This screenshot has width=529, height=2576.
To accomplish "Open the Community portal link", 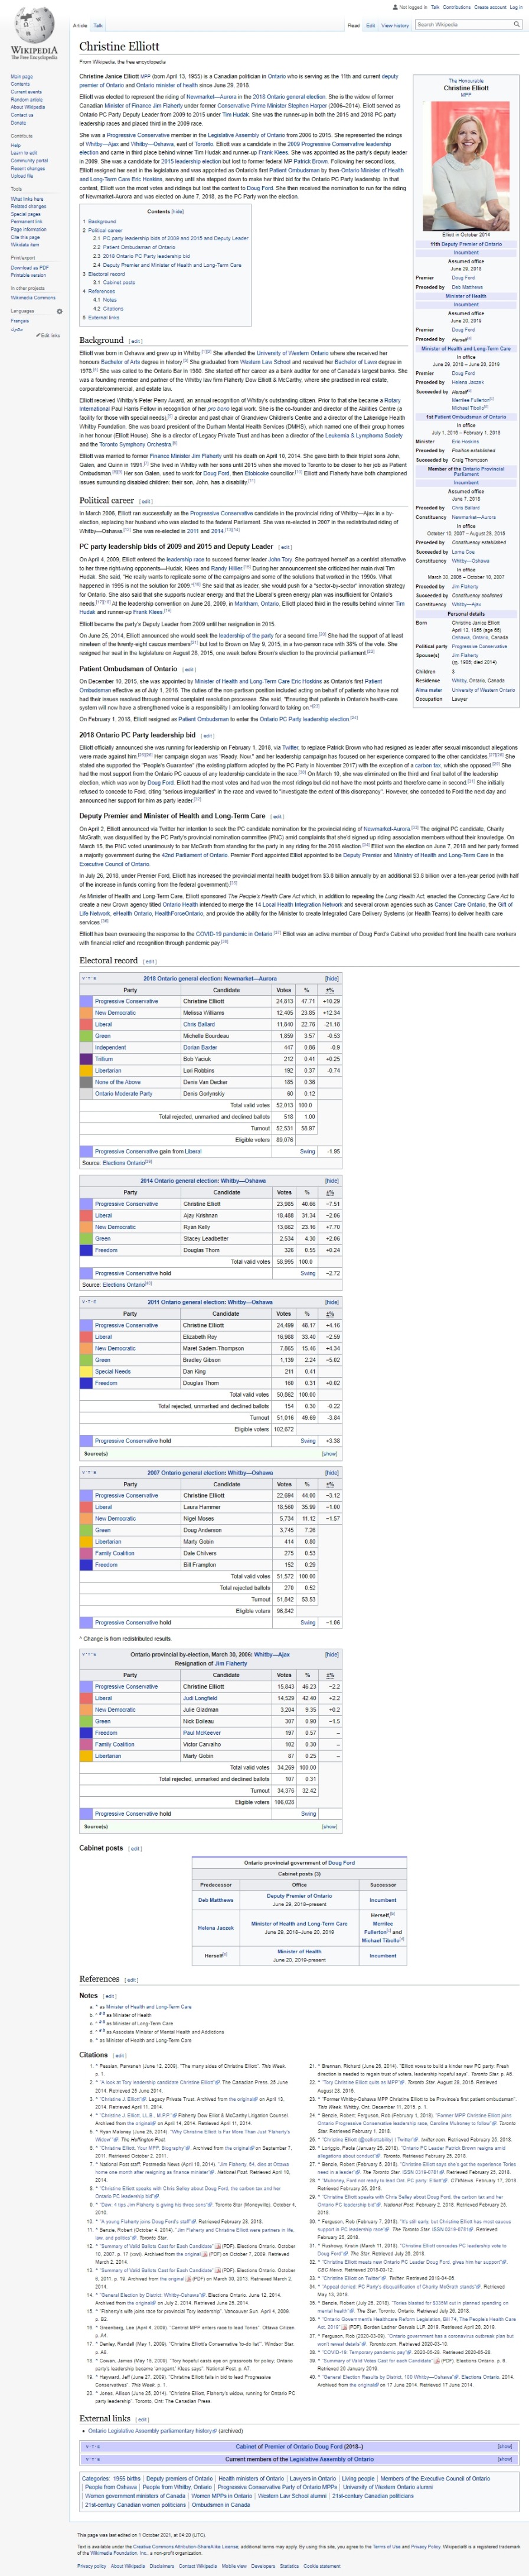I will (29, 160).
